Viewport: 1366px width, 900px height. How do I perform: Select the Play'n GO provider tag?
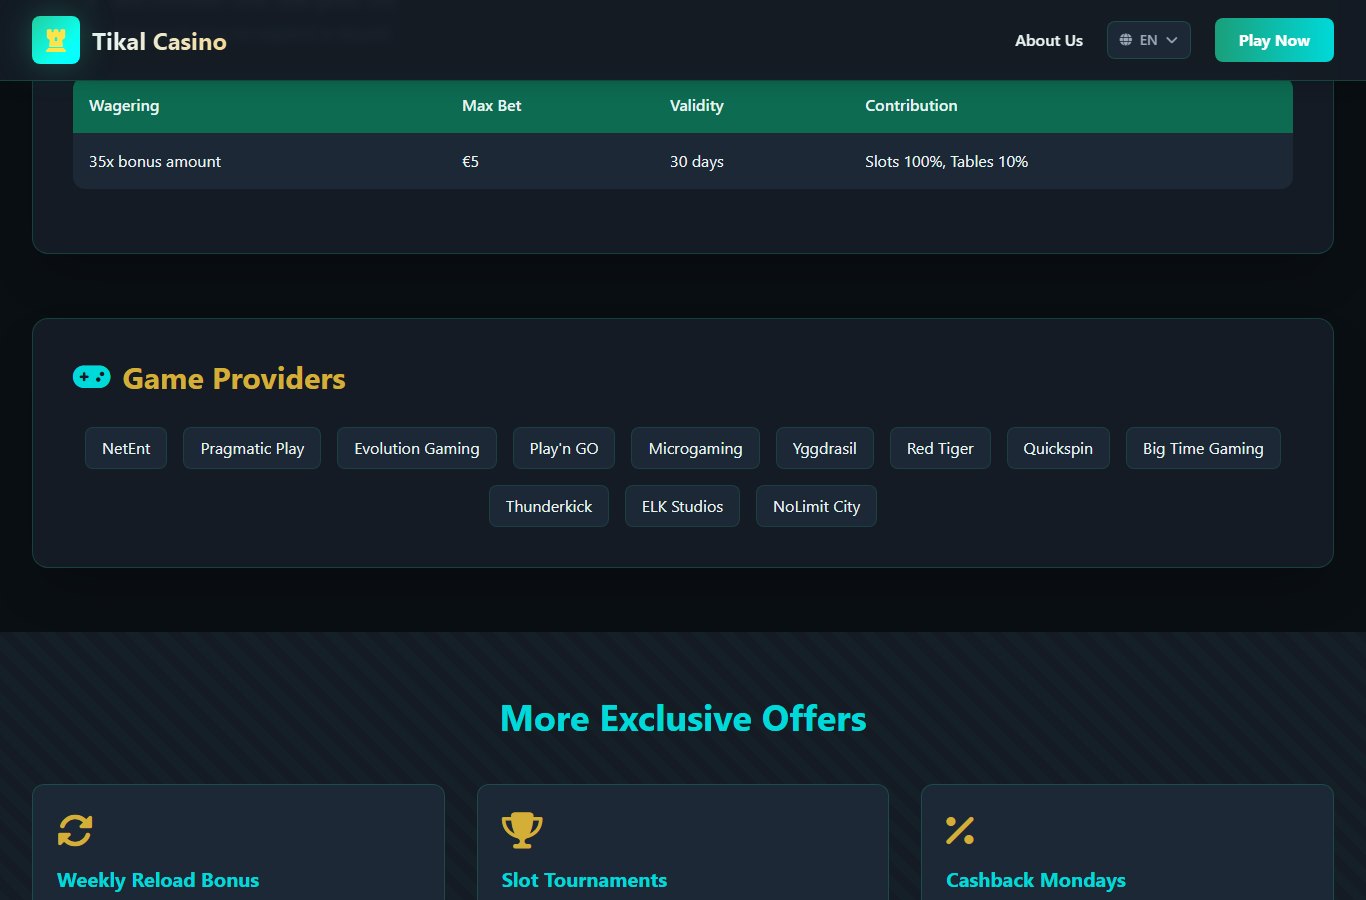click(564, 448)
